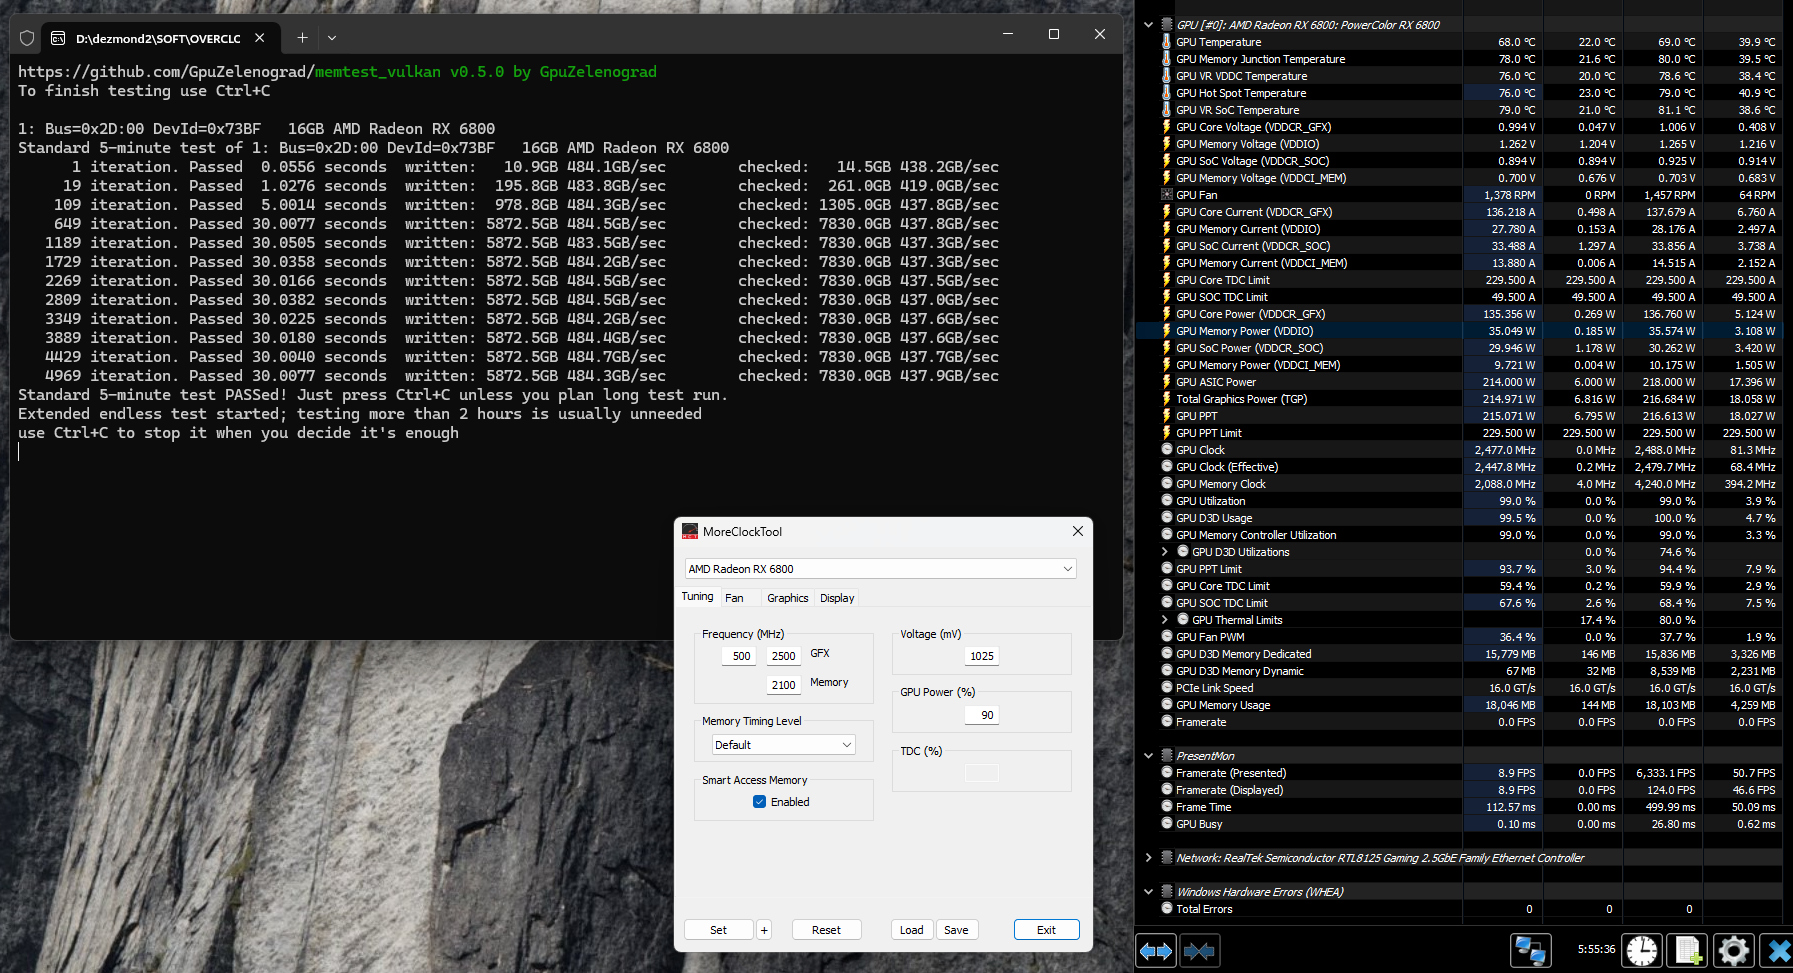Select the GPU Memory Junction Temperature row label
Viewport: 1793px width, 973px height.
click(1260, 59)
